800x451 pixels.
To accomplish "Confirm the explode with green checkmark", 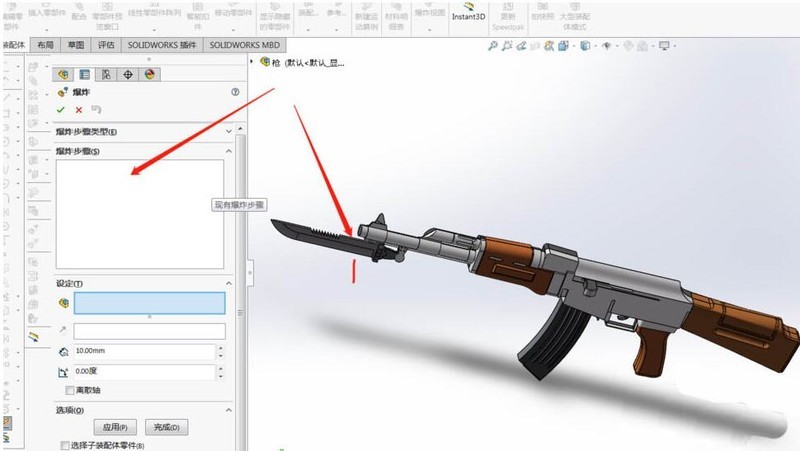I will 61,110.
